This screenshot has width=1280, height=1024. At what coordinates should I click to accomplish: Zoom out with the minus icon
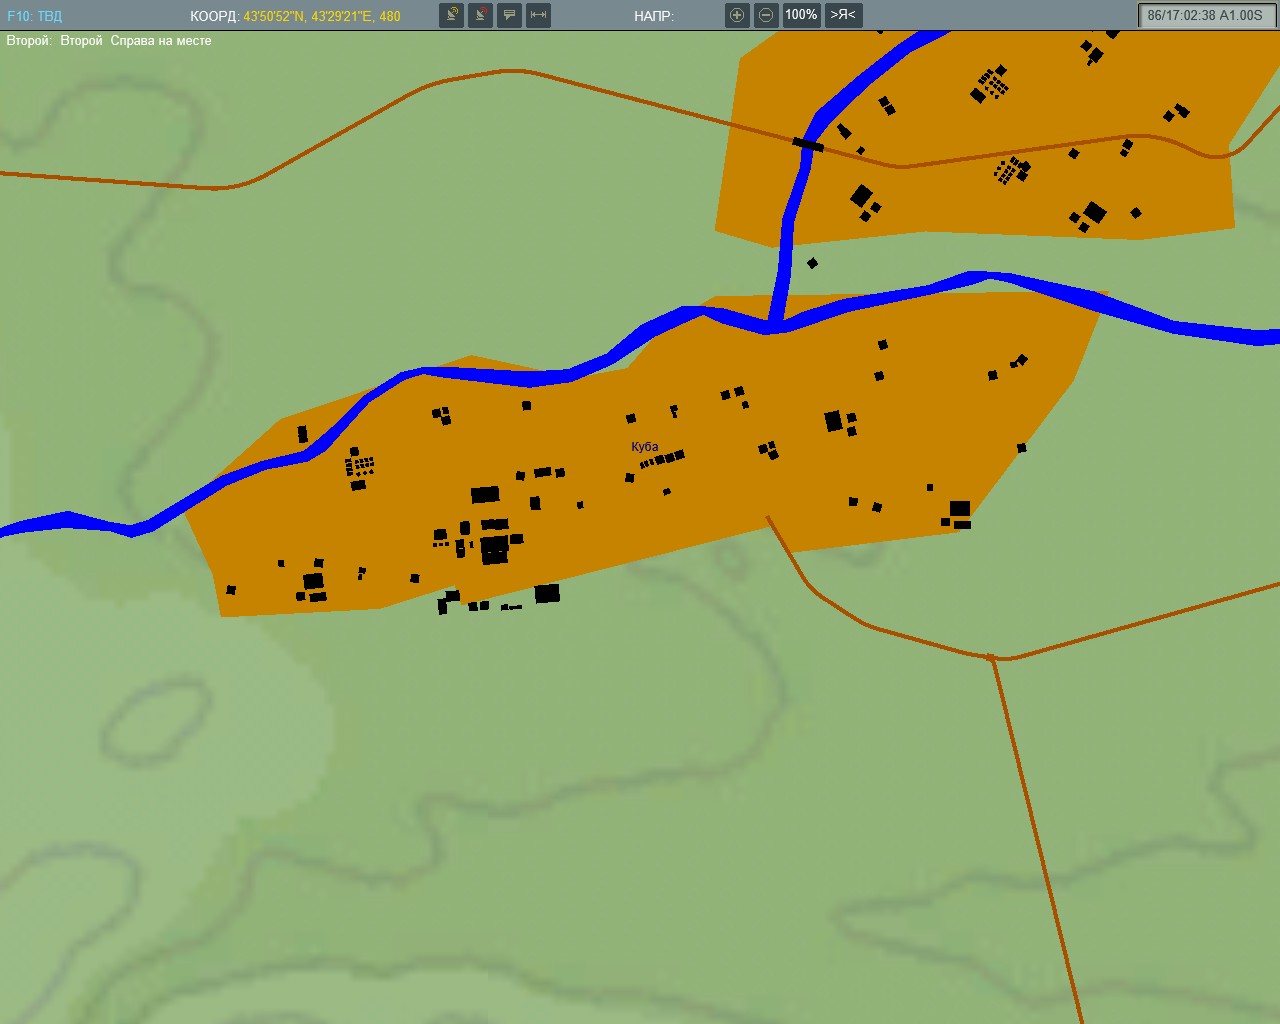(x=766, y=15)
